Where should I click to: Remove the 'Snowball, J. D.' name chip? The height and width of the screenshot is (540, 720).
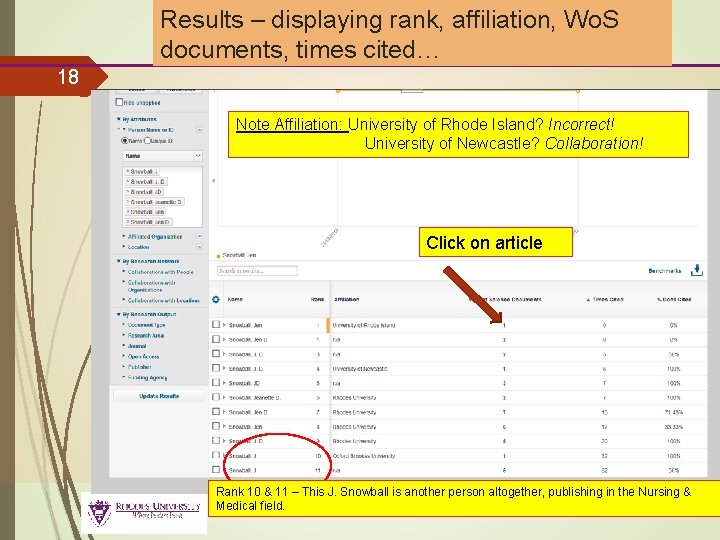[128, 181]
